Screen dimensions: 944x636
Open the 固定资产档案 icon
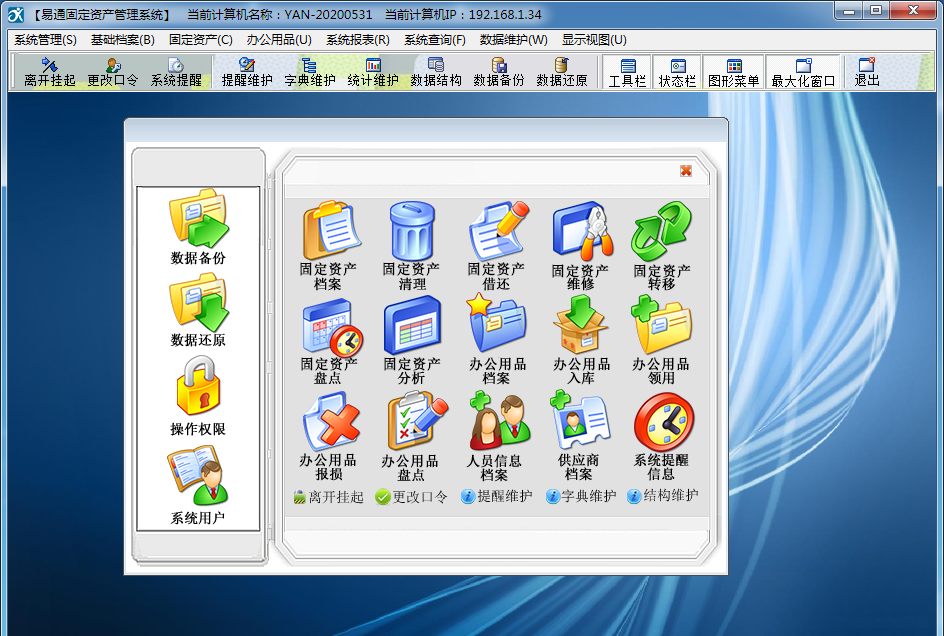click(328, 246)
